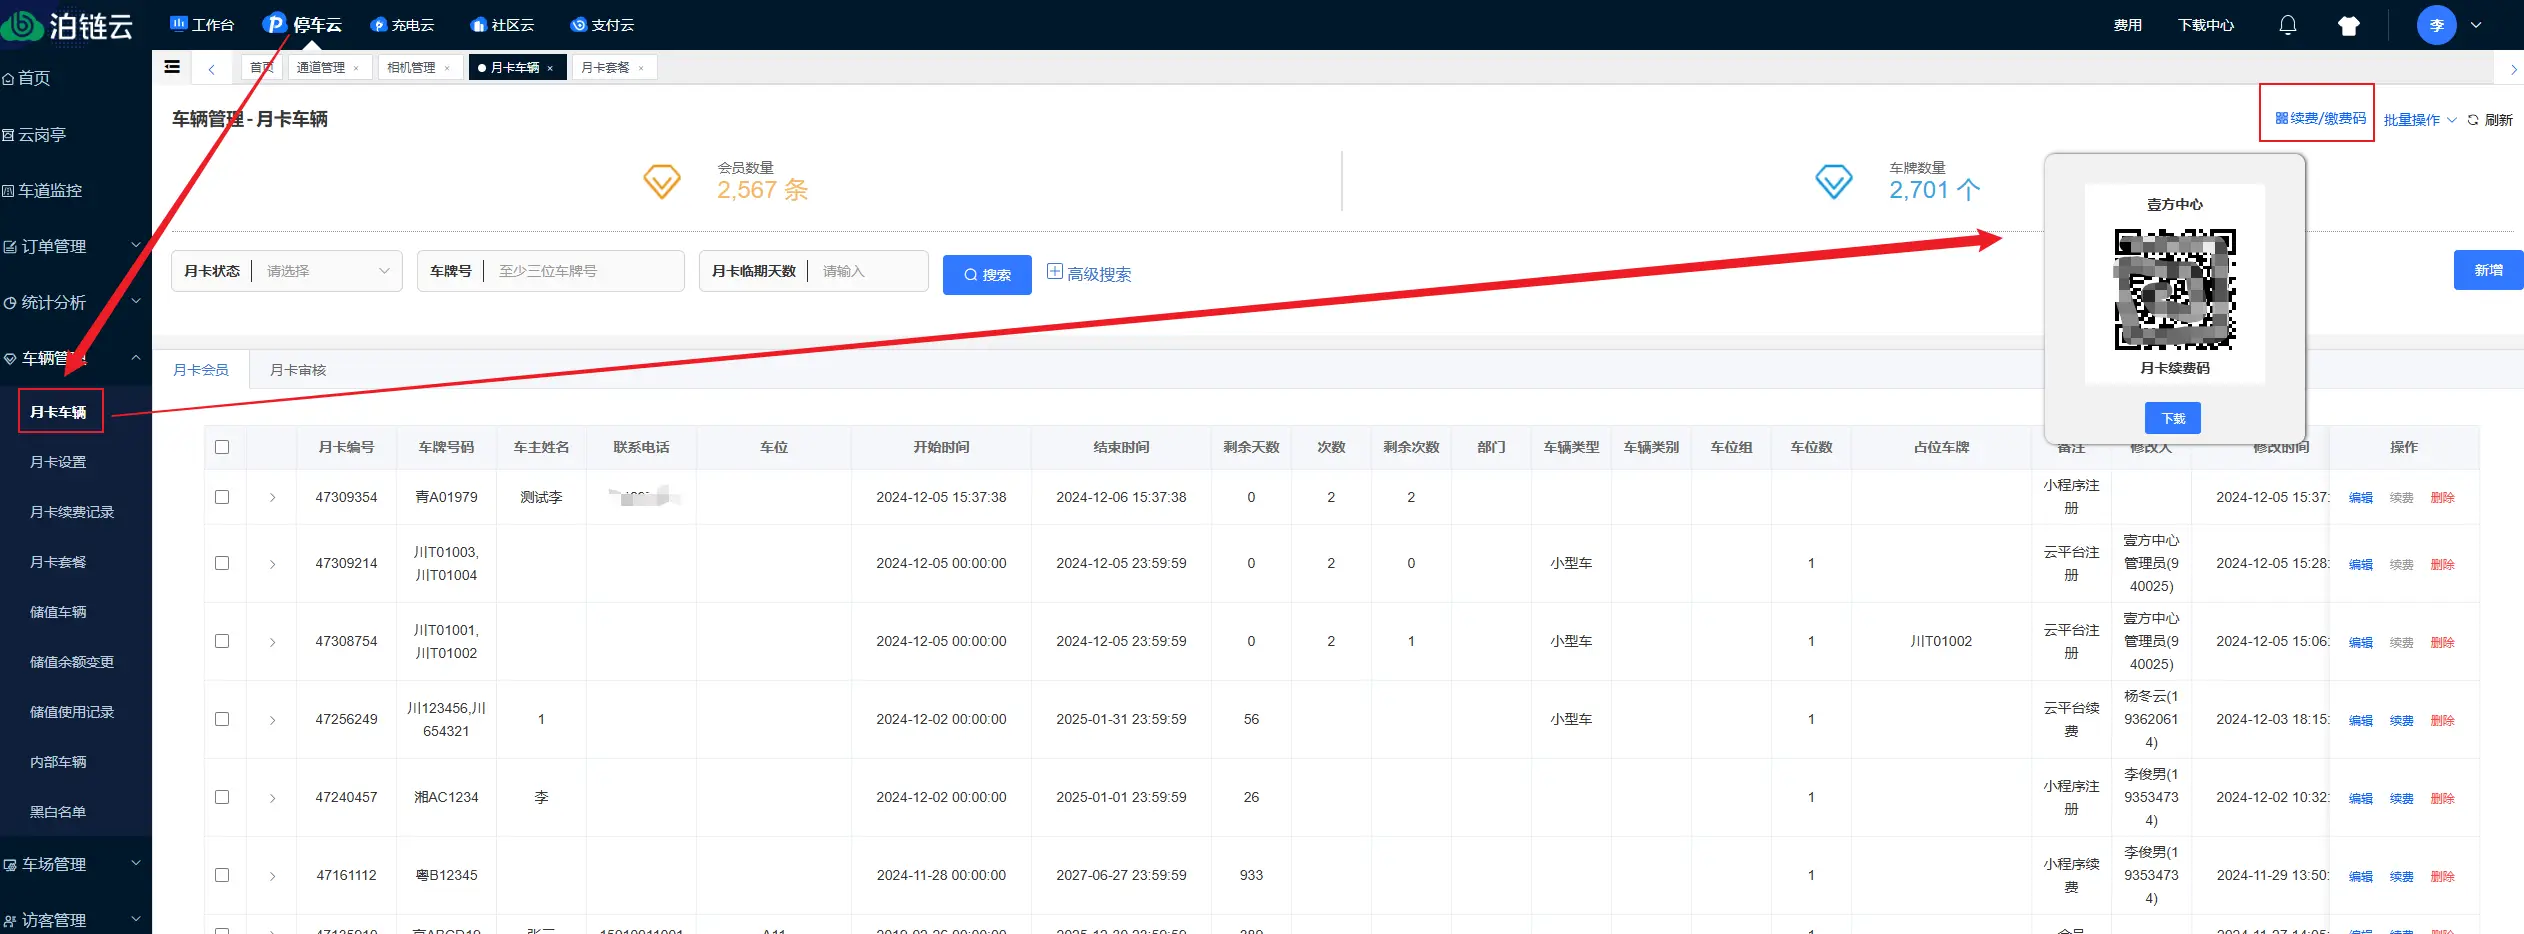Click the notification bell icon
Viewport: 2524px width, 934px height.
point(2287,25)
